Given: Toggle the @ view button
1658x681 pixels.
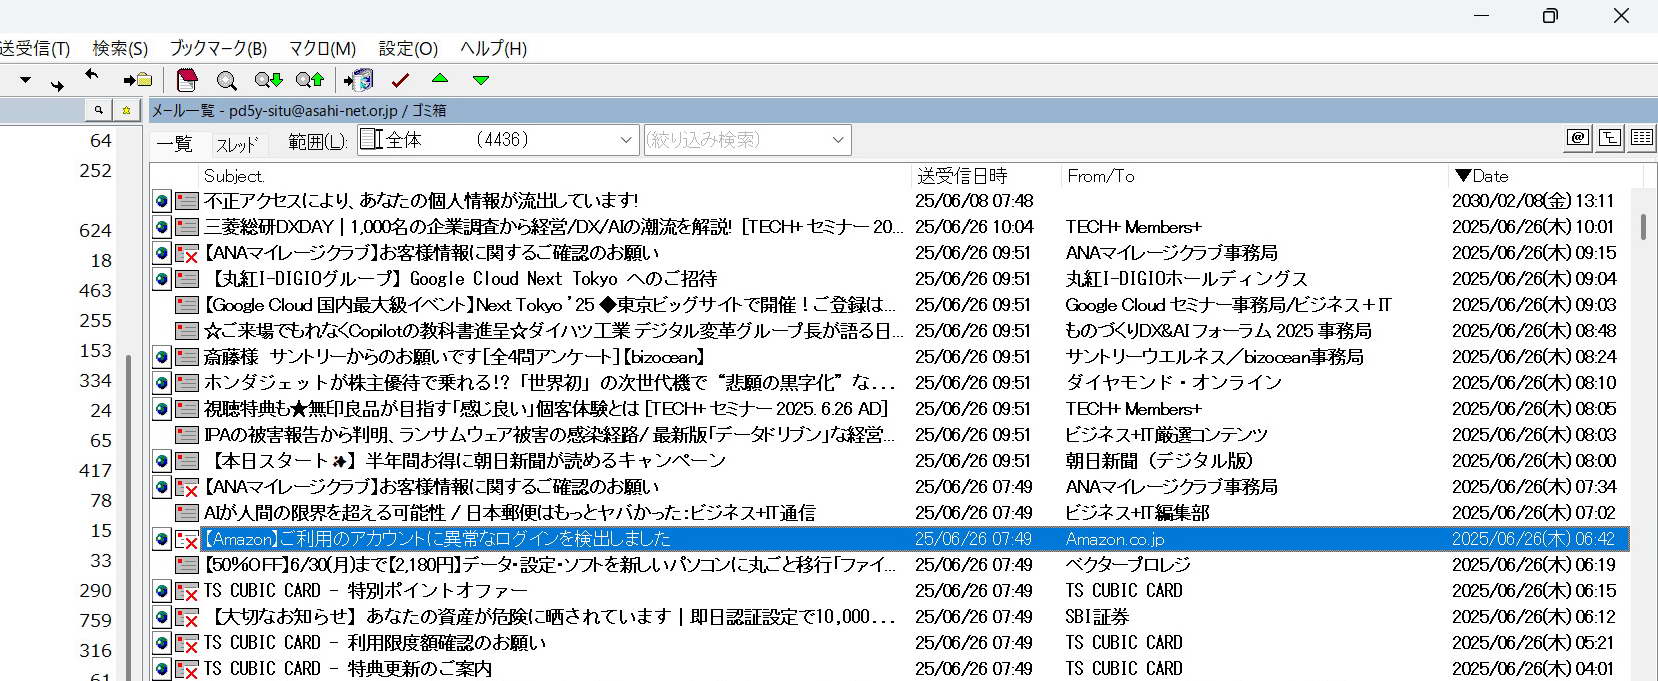Looking at the screenshot, I should click(x=1578, y=138).
